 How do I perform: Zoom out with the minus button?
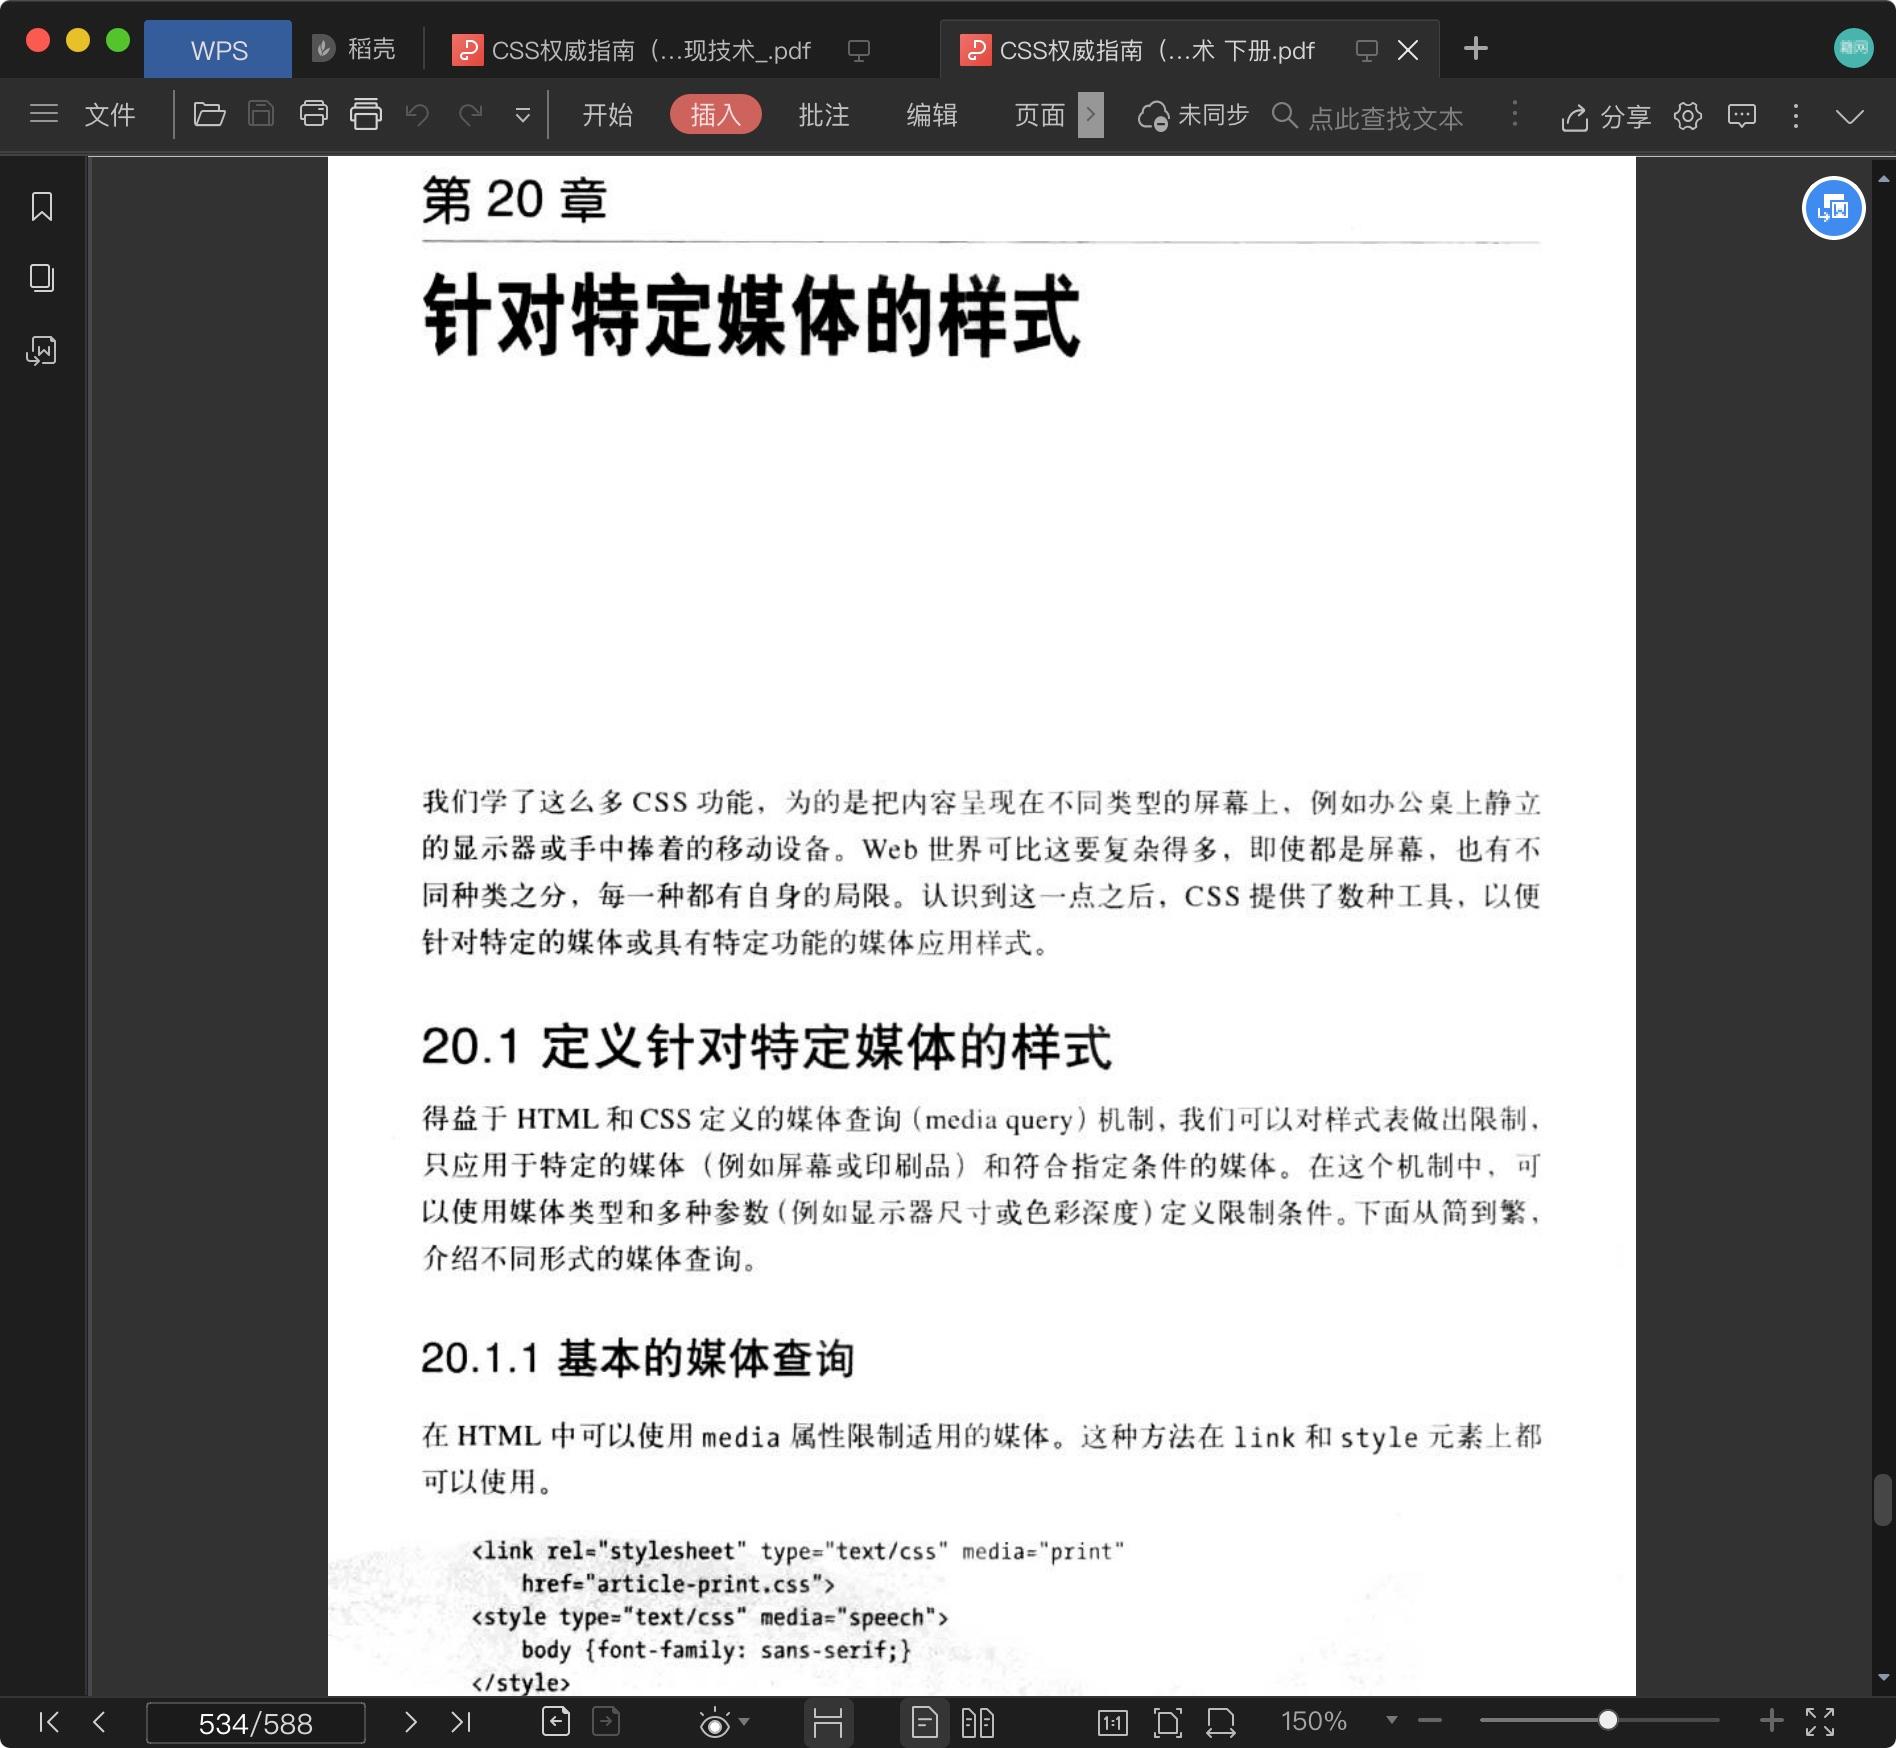[1430, 1720]
